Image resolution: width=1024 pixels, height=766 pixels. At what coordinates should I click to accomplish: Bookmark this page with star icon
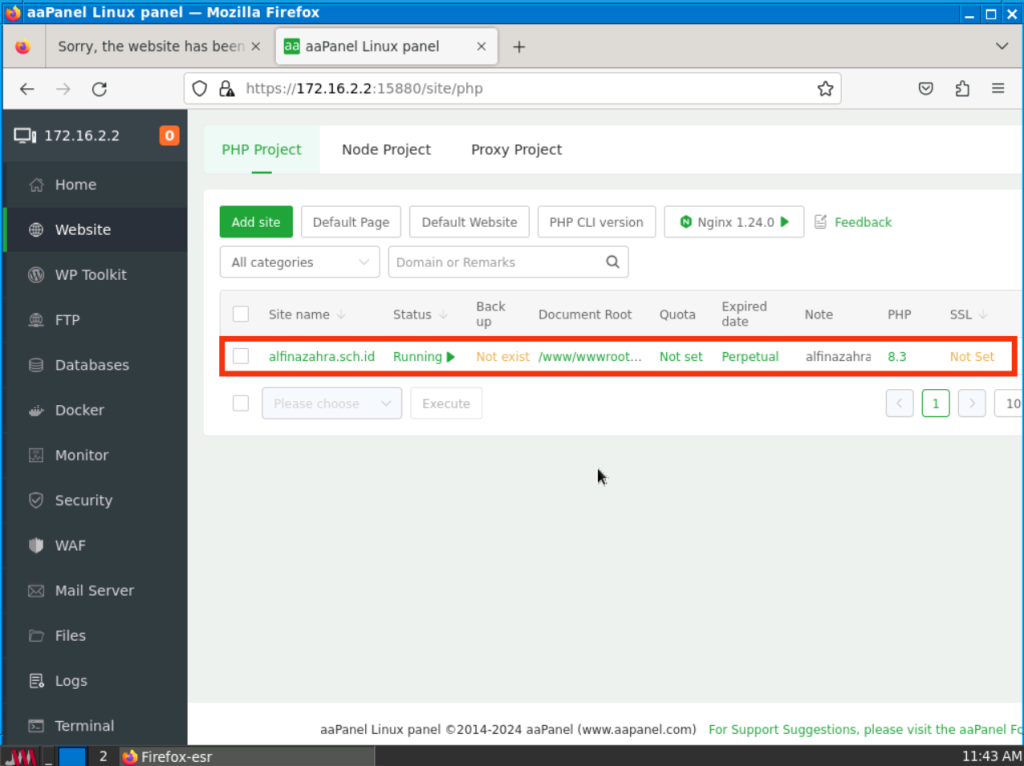(x=825, y=89)
